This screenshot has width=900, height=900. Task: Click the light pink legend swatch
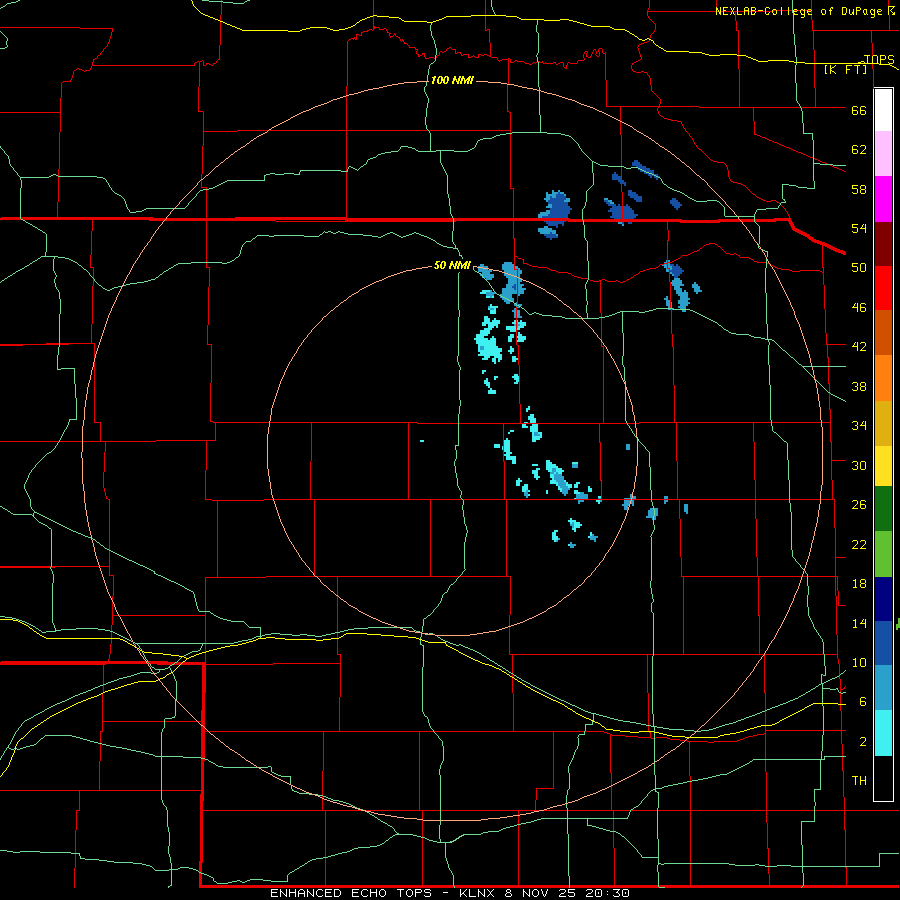tap(883, 154)
